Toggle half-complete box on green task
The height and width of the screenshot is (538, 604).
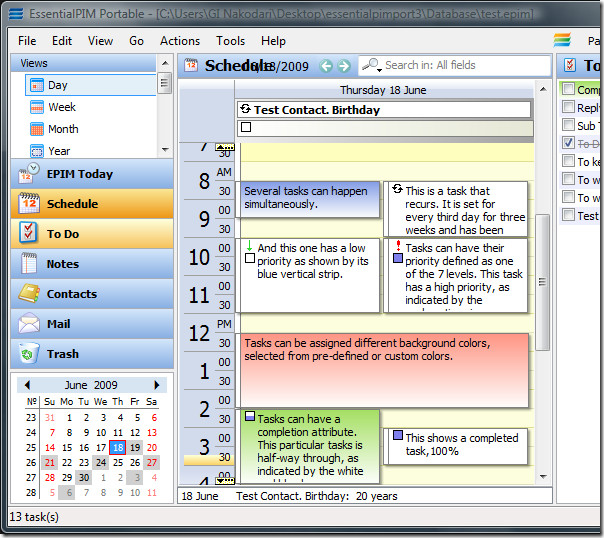[250, 416]
